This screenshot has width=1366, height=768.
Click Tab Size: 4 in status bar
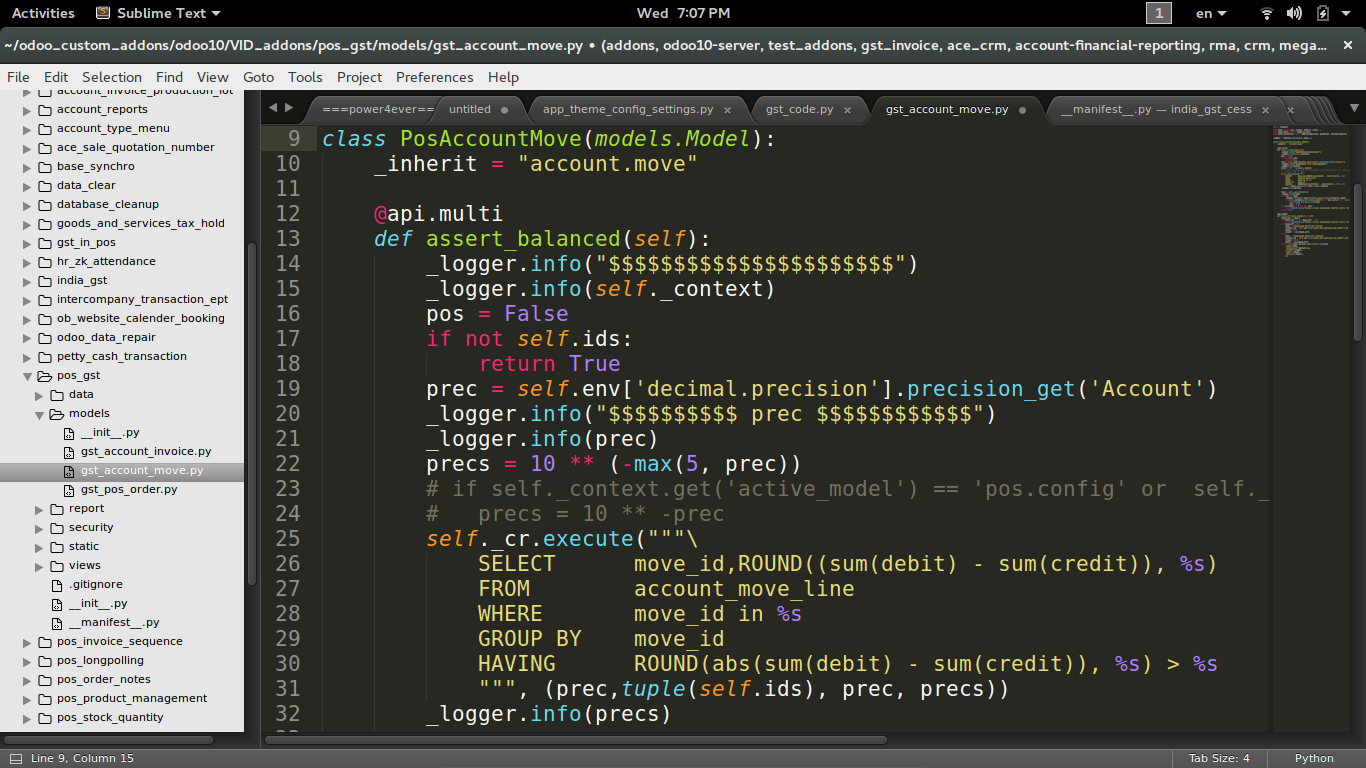click(1218, 758)
